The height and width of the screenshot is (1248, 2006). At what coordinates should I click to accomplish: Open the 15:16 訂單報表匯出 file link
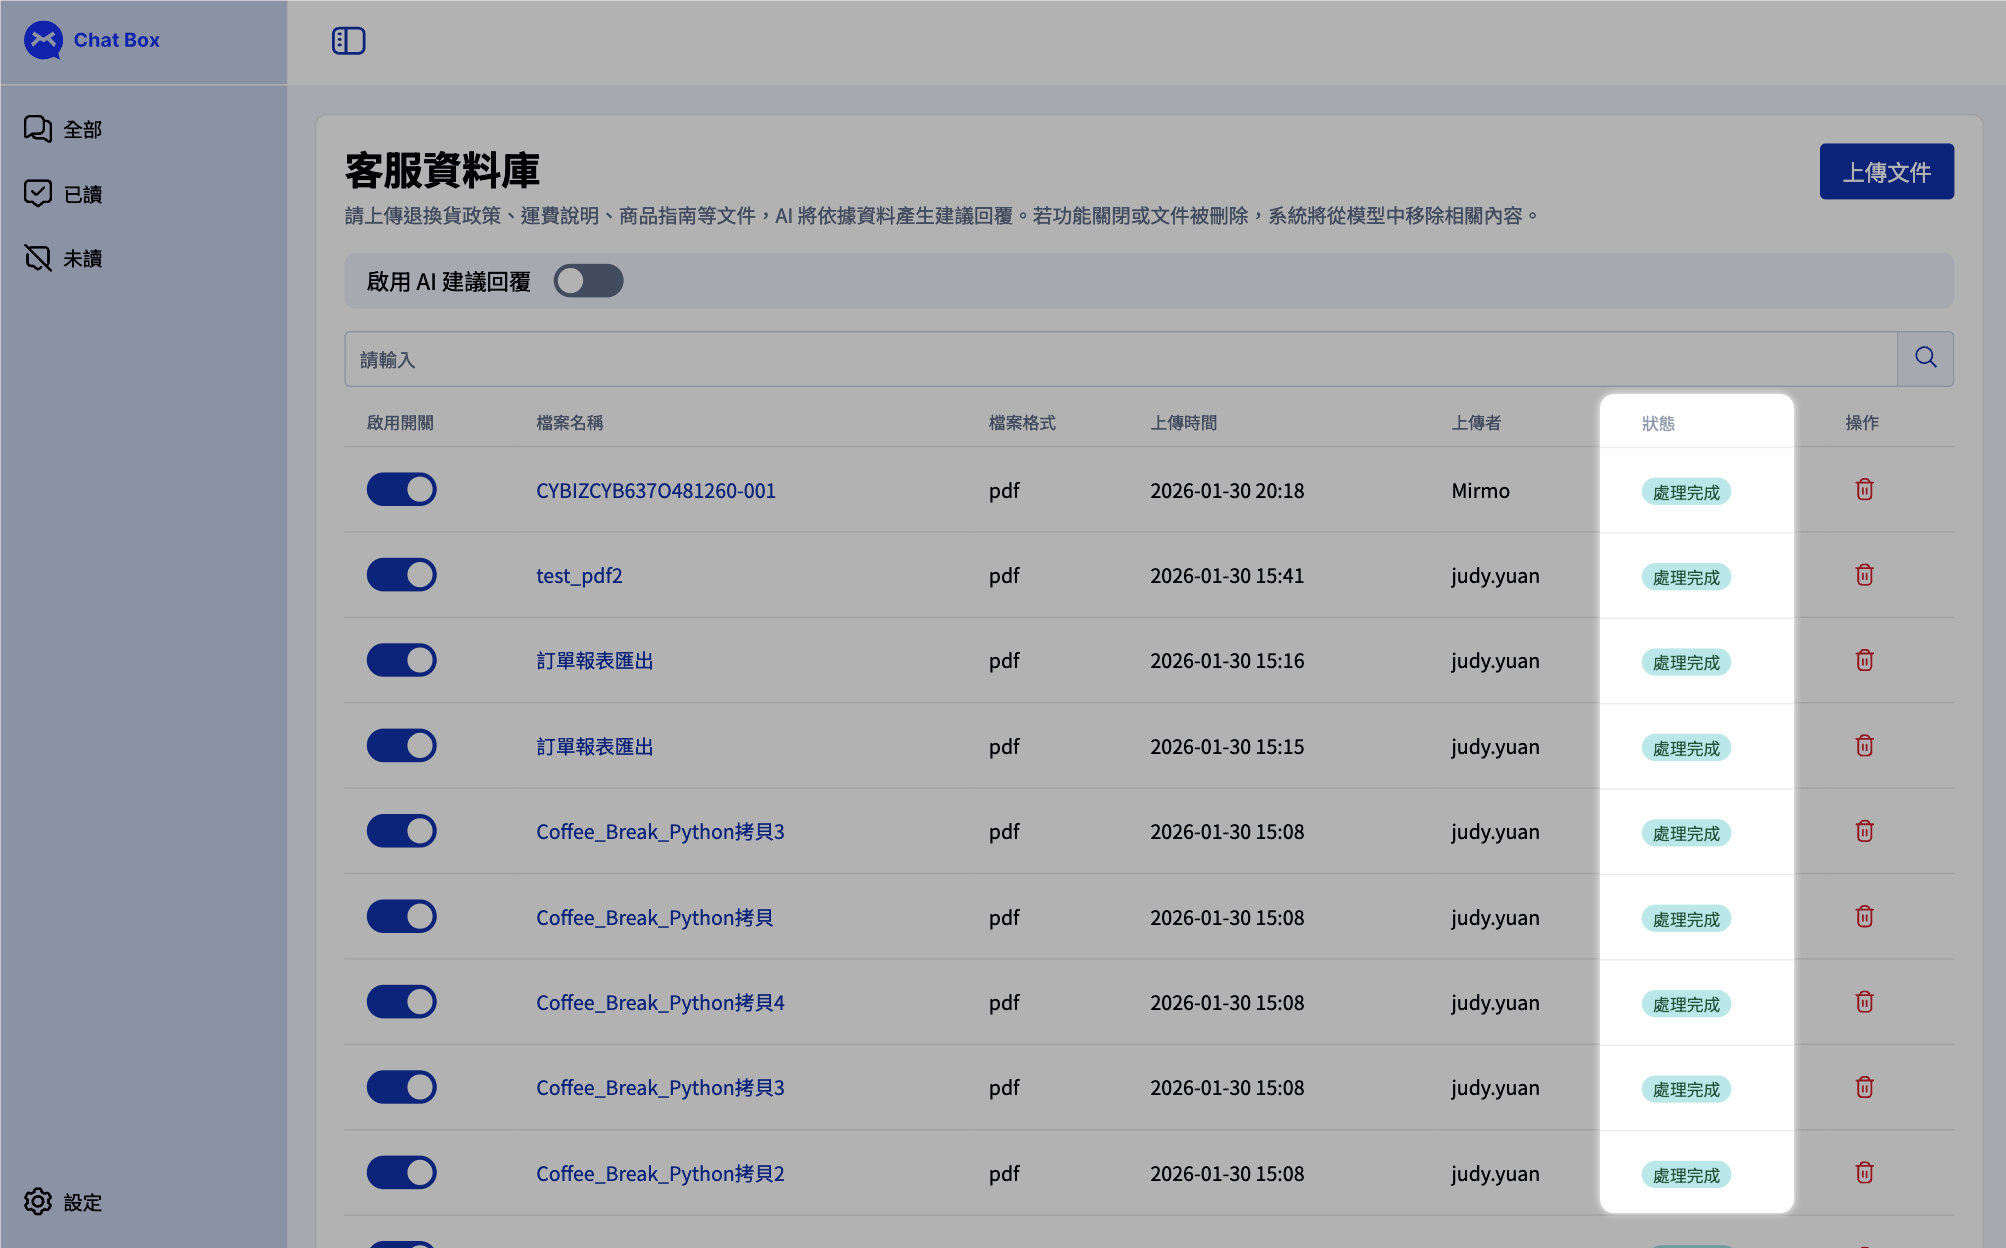594,661
